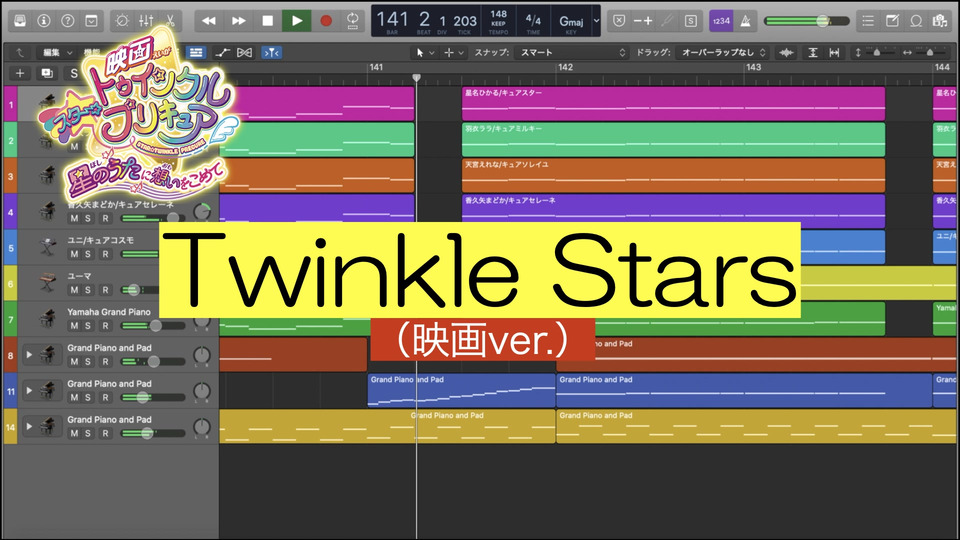Click the 4/4 time signature display

point(533,20)
